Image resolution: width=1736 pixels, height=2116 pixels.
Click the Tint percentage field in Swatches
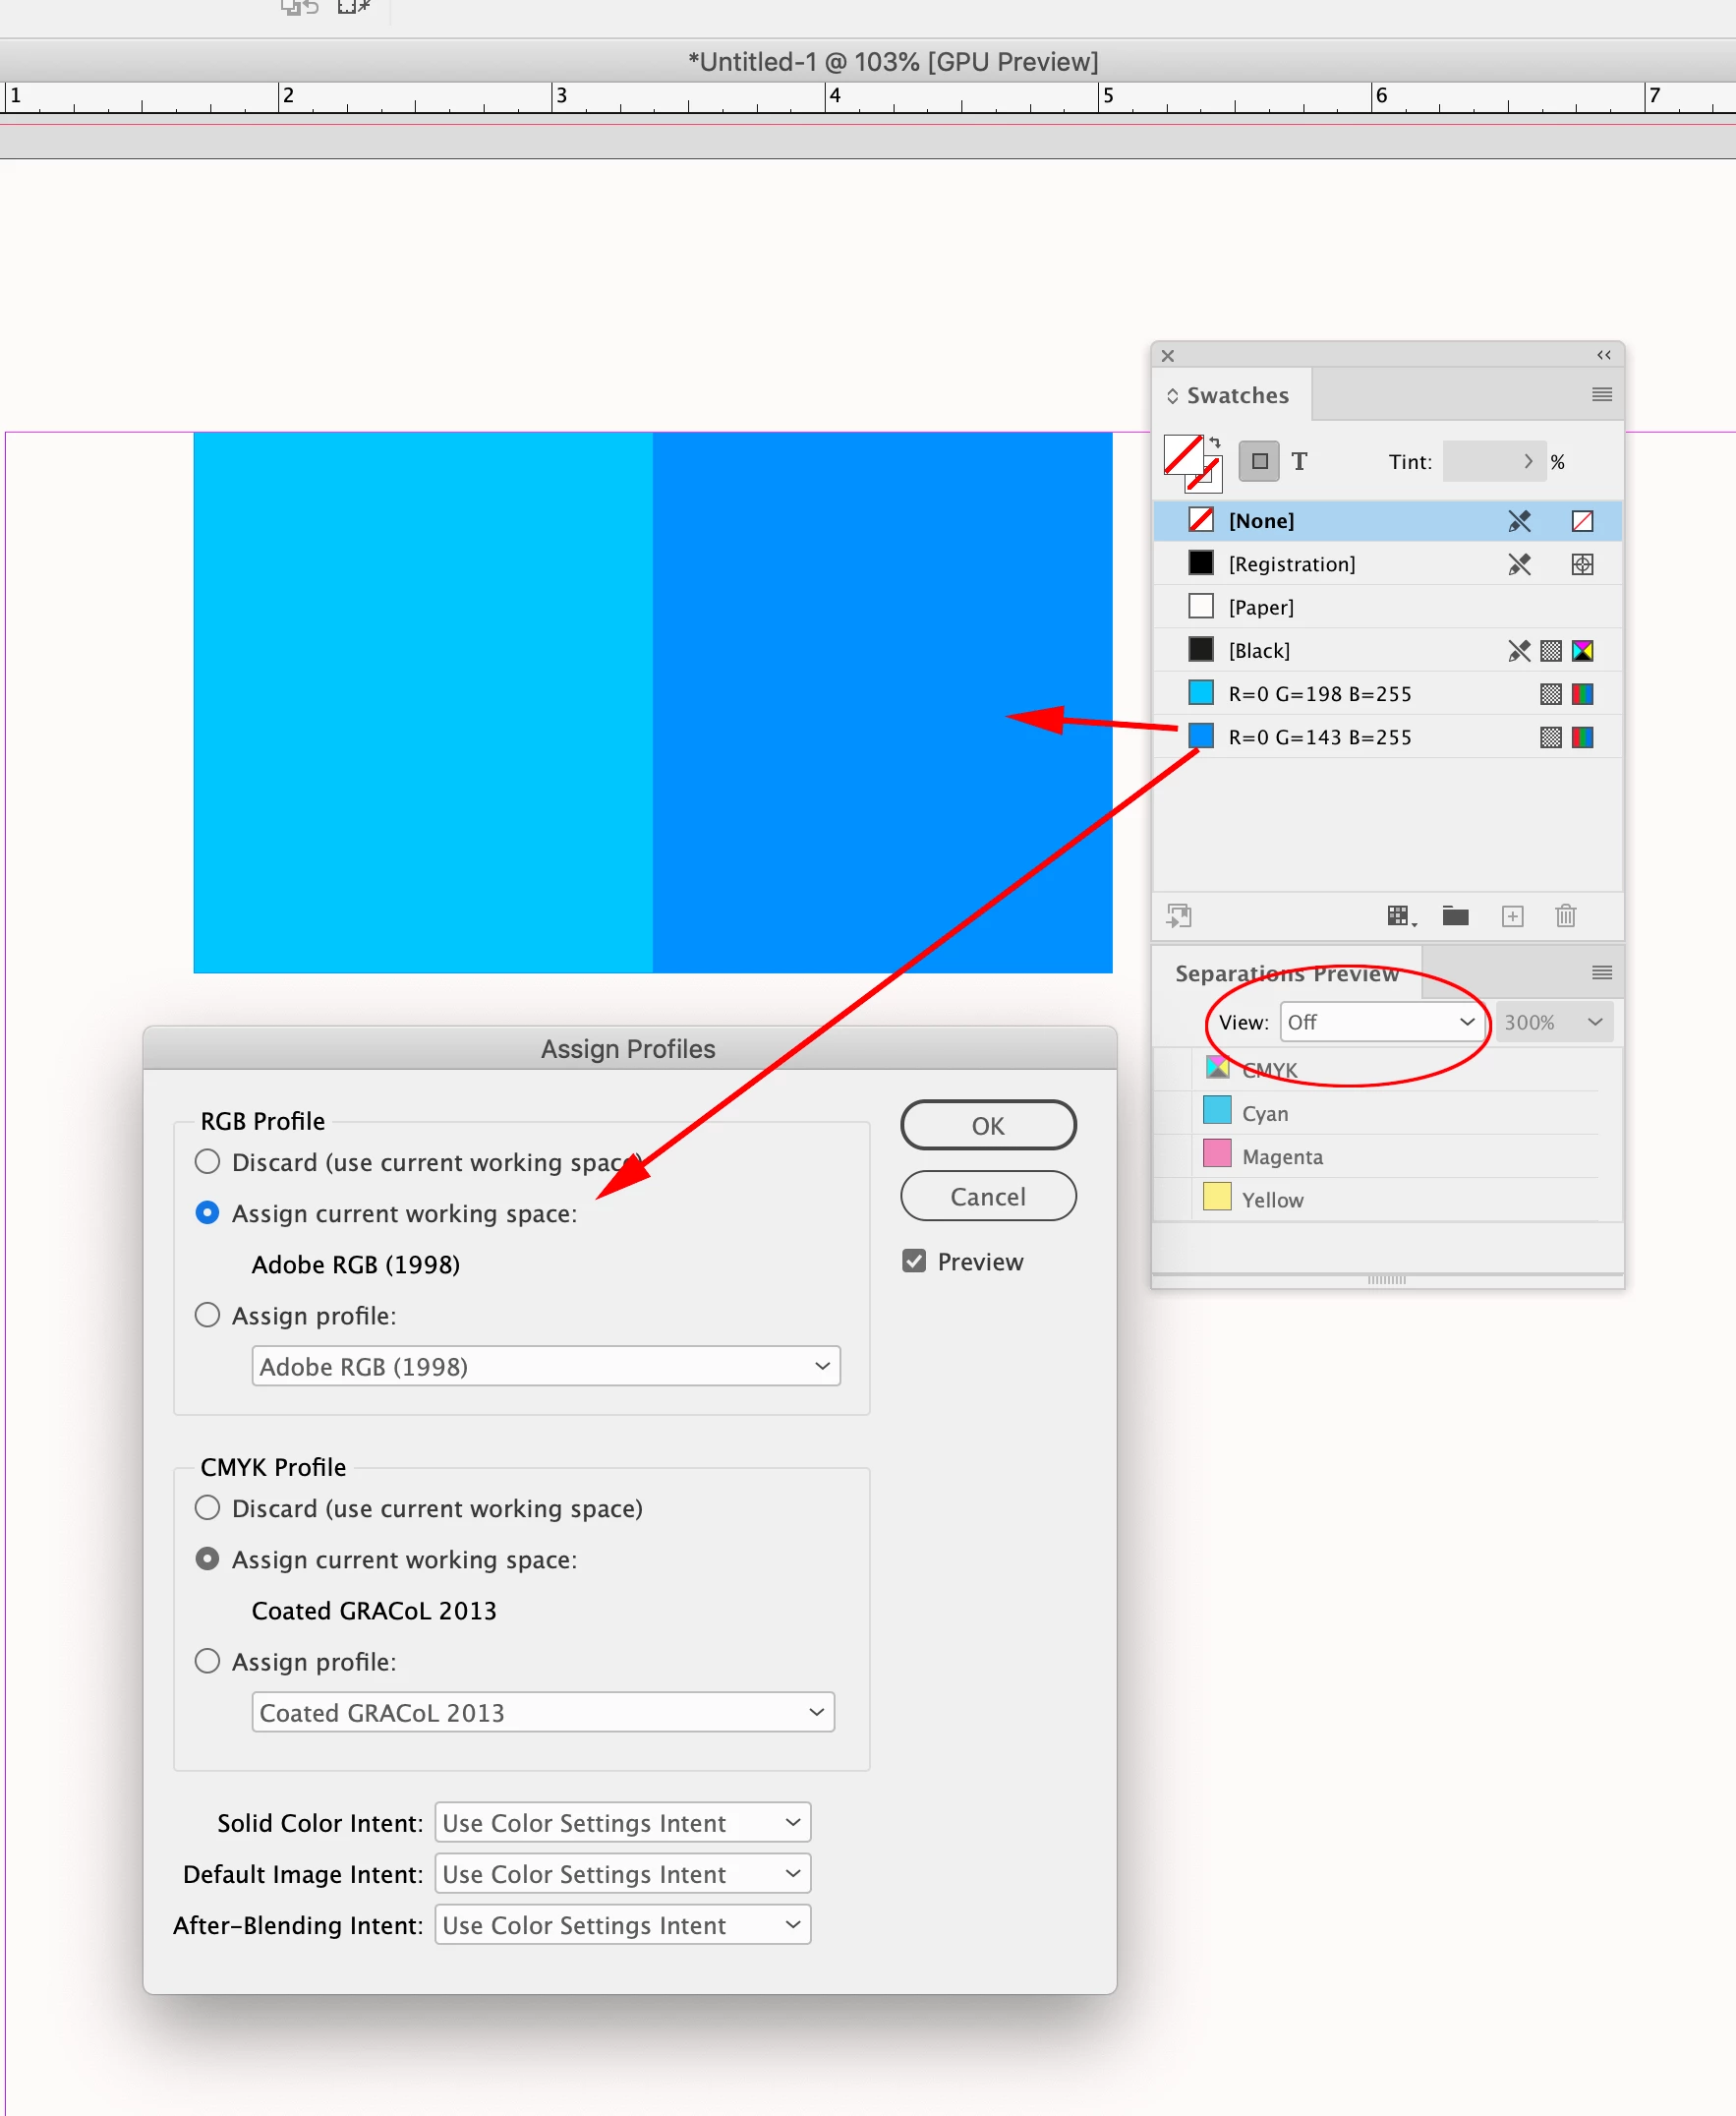point(1493,461)
